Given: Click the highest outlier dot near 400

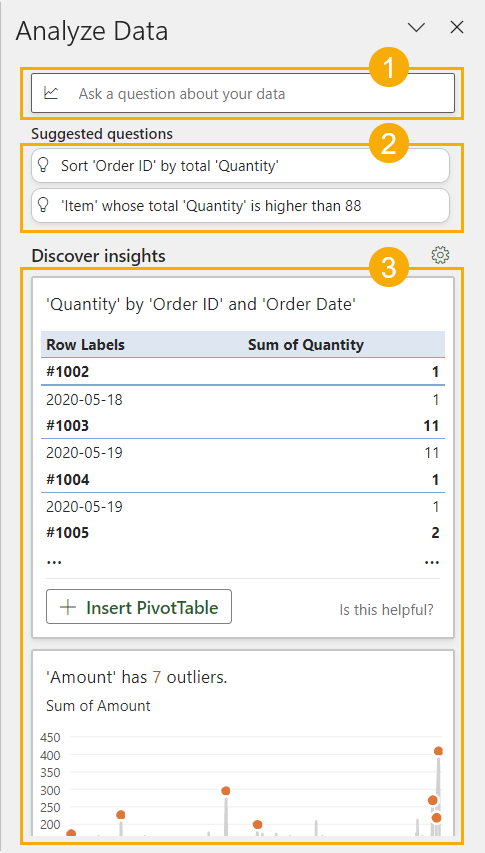Looking at the screenshot, I should click(x=438, y=751).
